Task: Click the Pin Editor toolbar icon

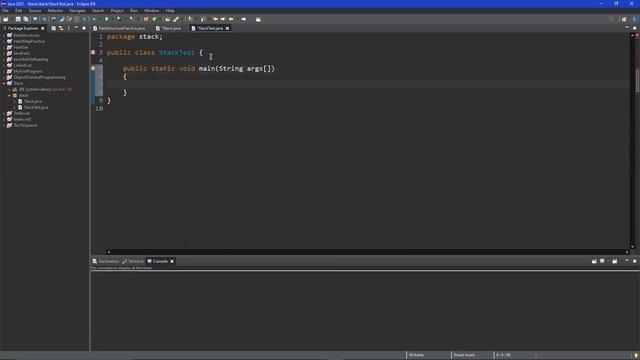Action: click(x=258, y=19)
